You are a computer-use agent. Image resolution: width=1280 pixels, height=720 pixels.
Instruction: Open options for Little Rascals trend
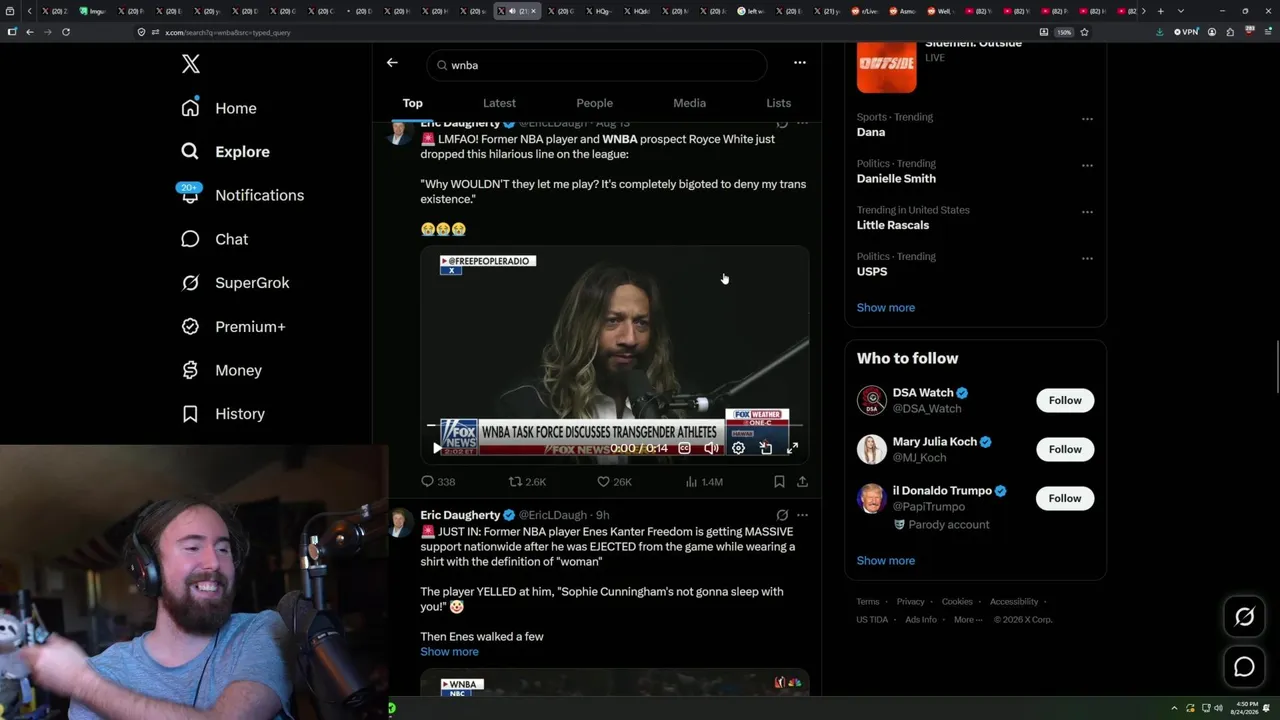coord(1087,212)
